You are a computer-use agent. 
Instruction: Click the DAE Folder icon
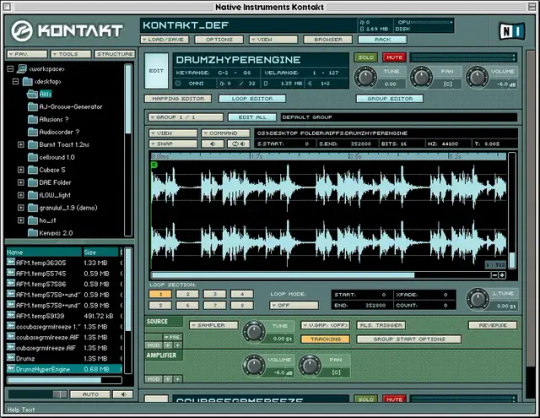click(x=33, y=182)
